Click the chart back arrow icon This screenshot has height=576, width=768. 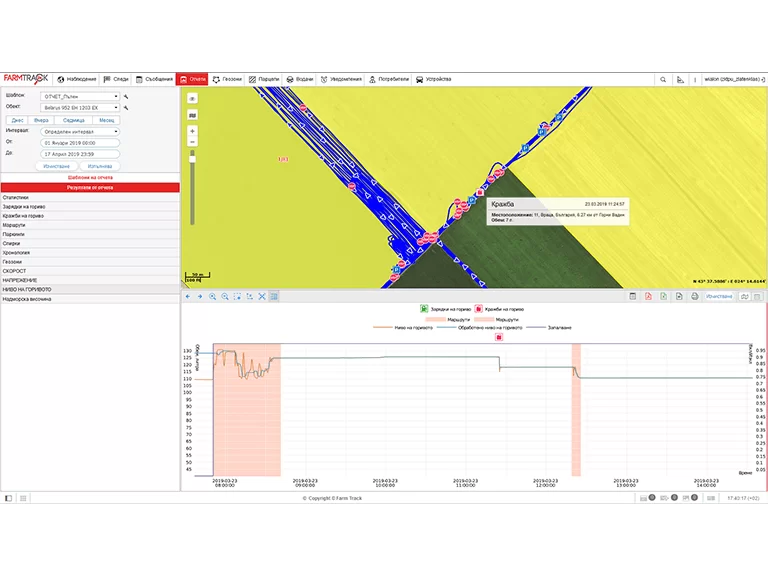(188, 296)
